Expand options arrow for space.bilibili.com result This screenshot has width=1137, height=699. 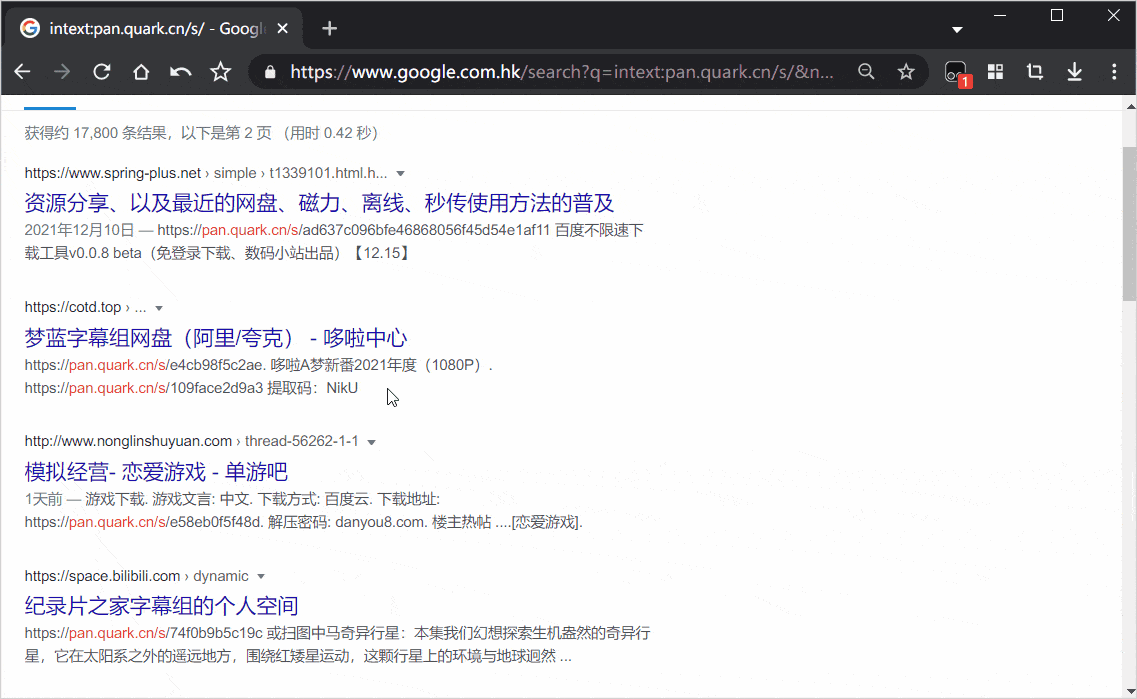[261, 577]
